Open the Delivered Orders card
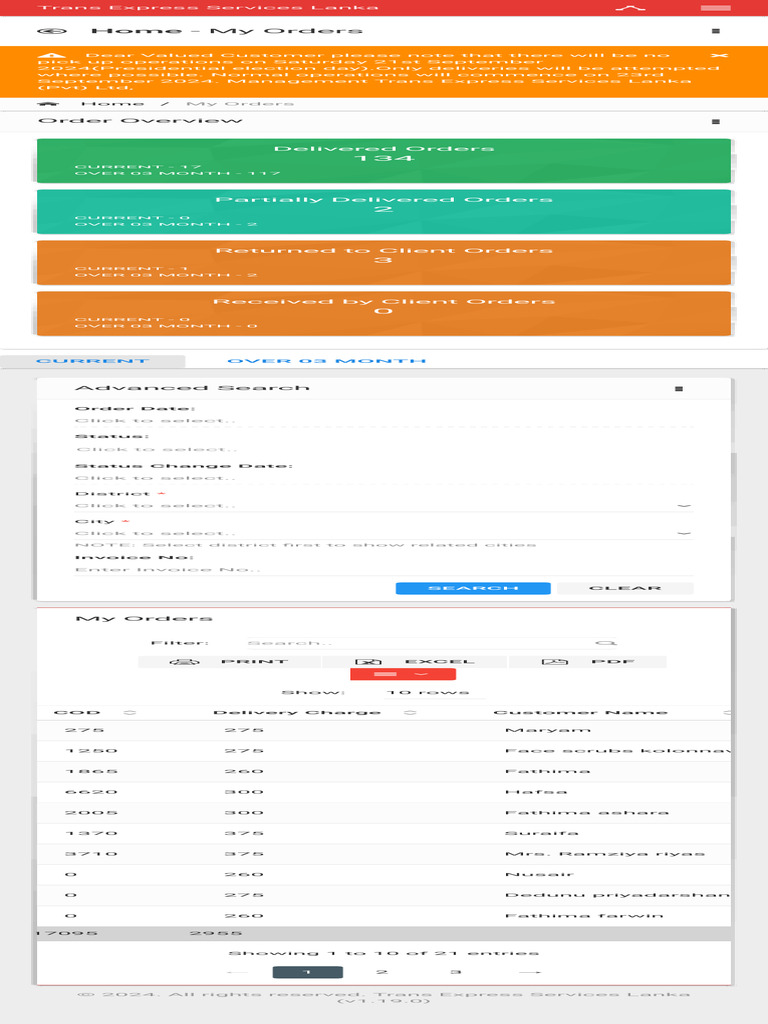 coord(383,161)
